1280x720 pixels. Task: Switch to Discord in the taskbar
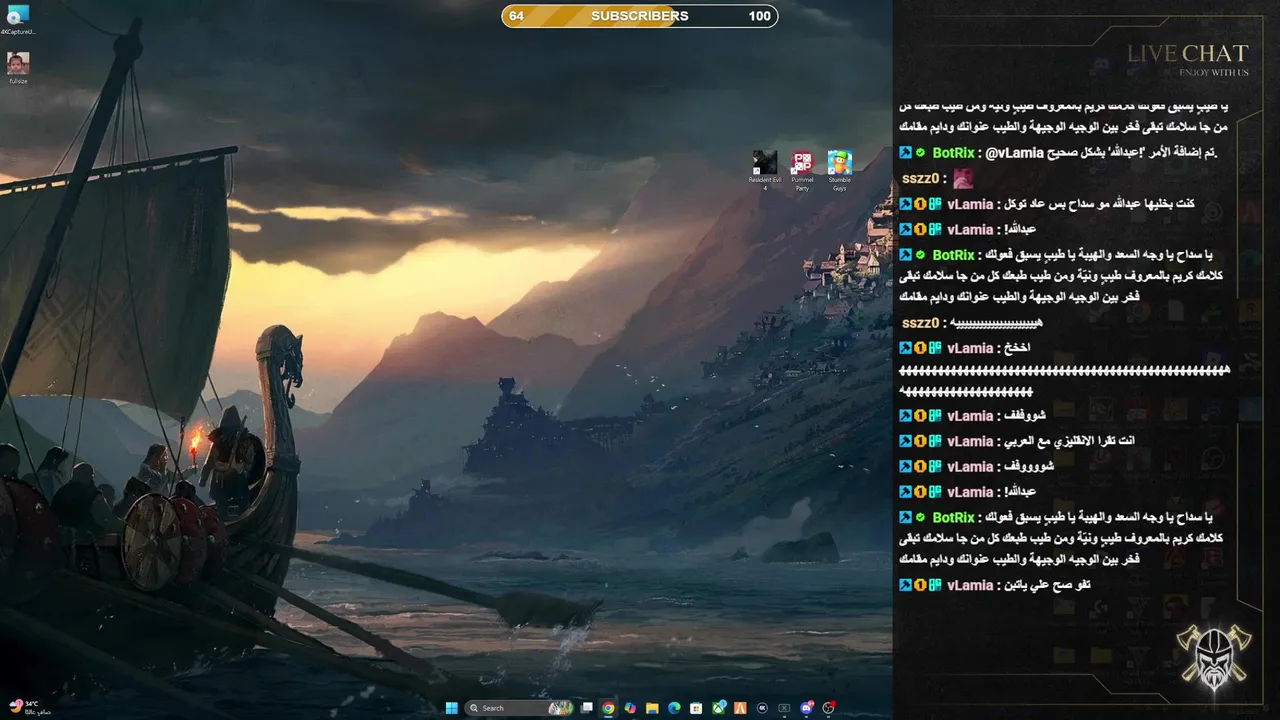click(x=807, y=708)
